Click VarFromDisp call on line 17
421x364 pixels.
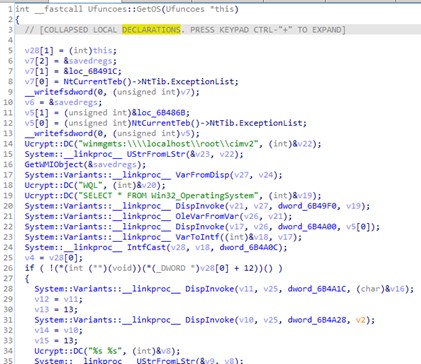point(202,175)
